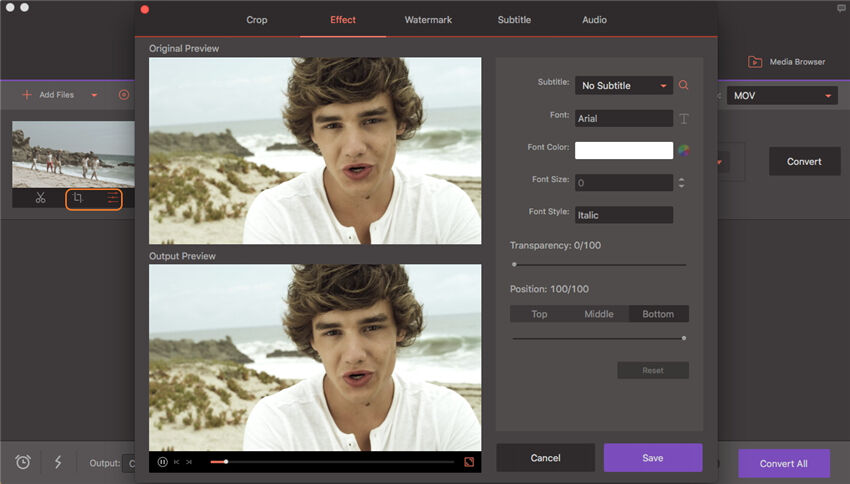This screenshot has height=484, width=850.
Task: Click the font picker T icon
Action: click(x=684, y=119)
